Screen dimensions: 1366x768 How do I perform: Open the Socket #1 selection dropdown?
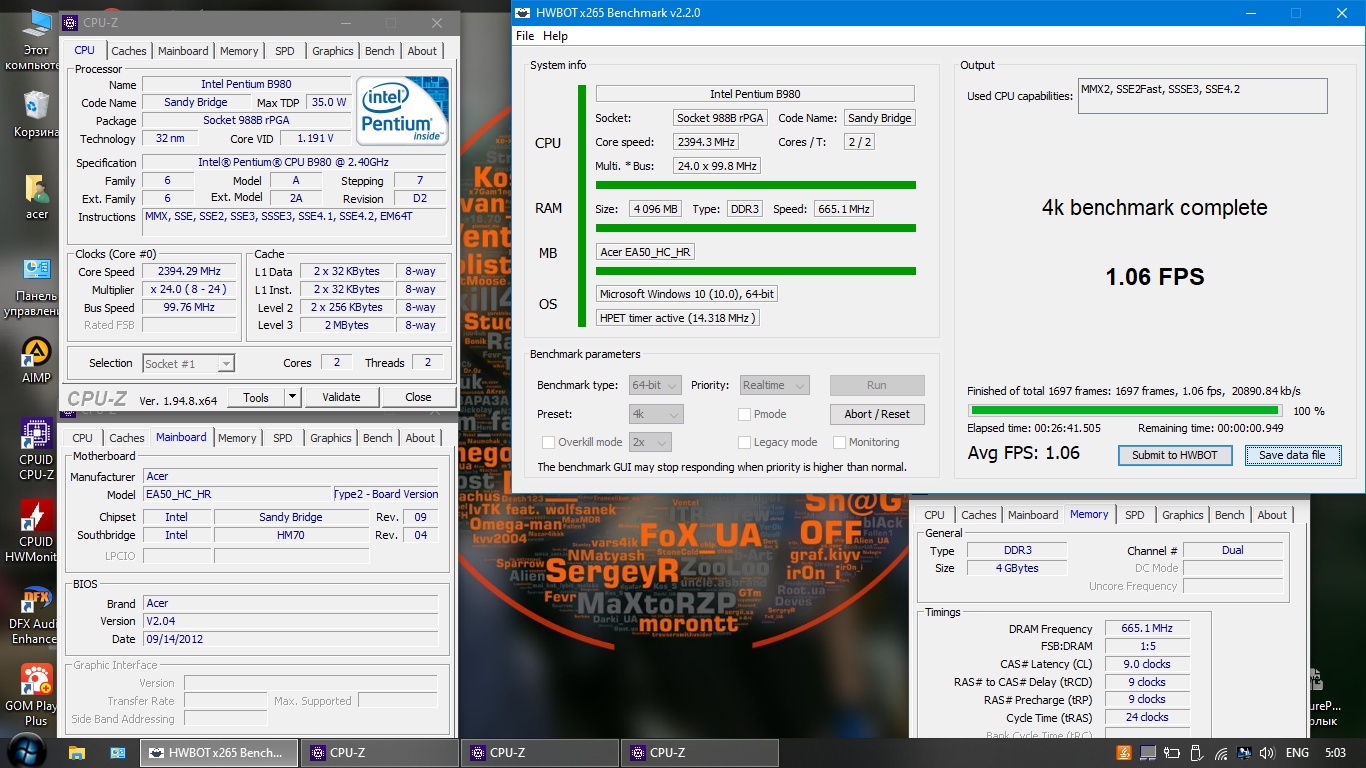[x=188, y=364]
